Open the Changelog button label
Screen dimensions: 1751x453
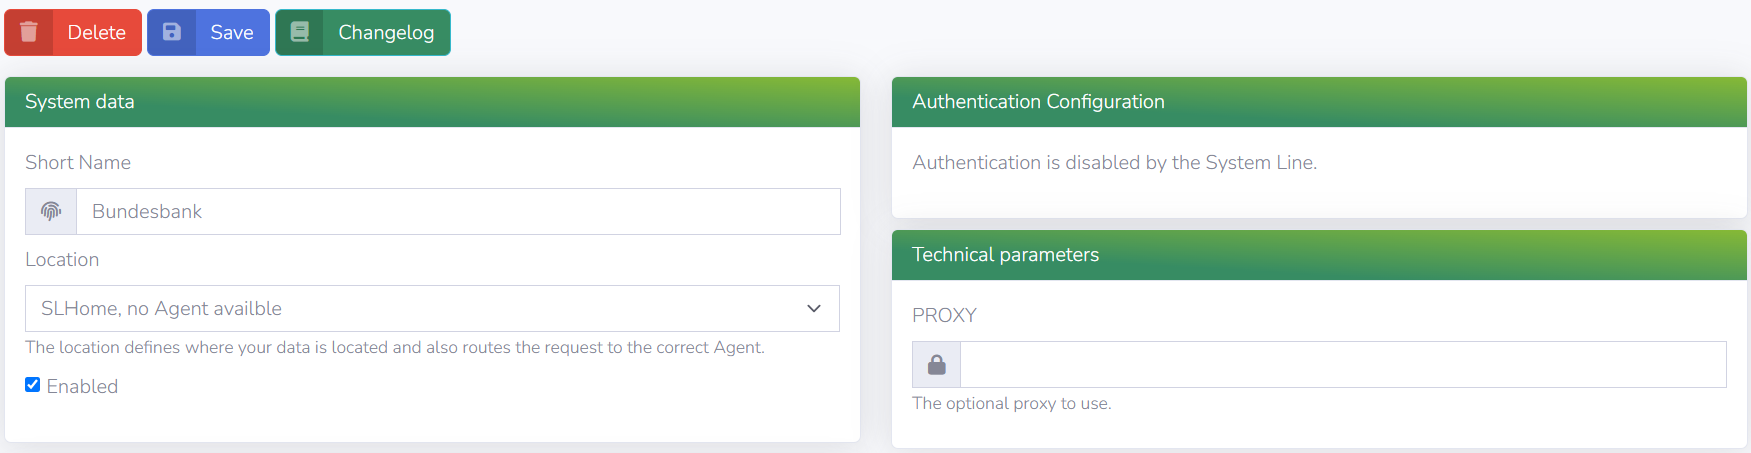(386, 33)
